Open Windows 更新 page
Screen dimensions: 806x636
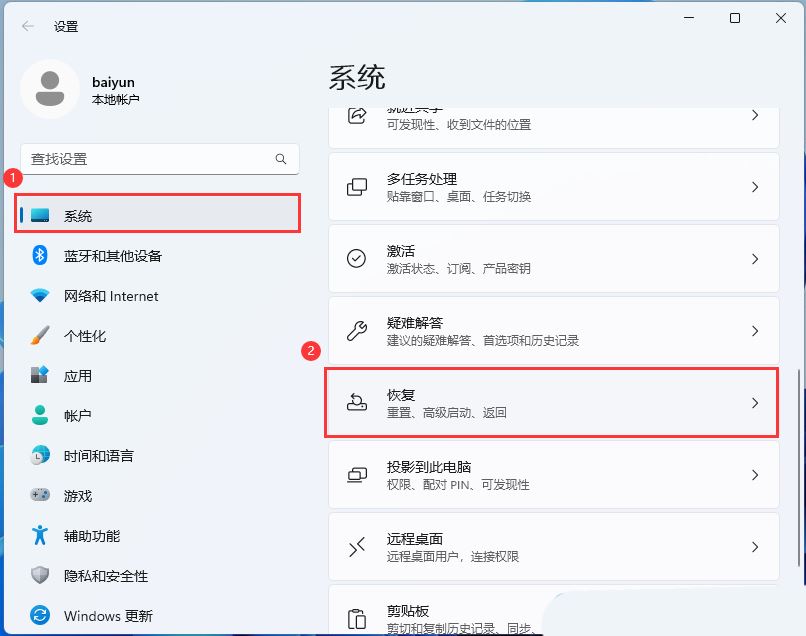point(158,615)
